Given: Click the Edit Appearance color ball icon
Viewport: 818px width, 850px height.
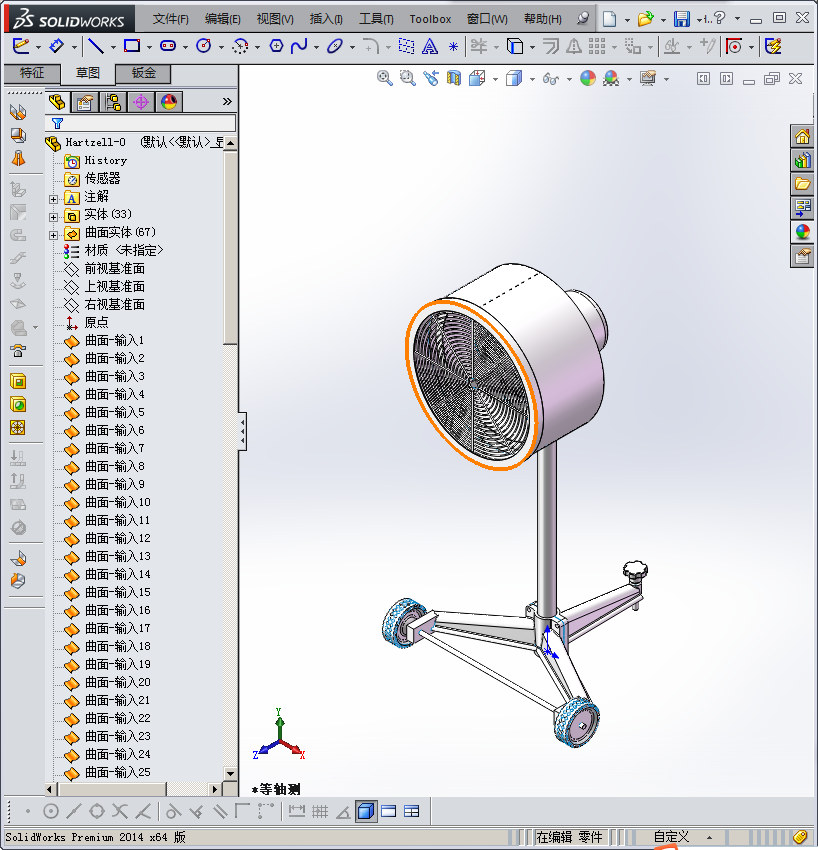Looking at the screenshot, I should click(x=588, y=79).
